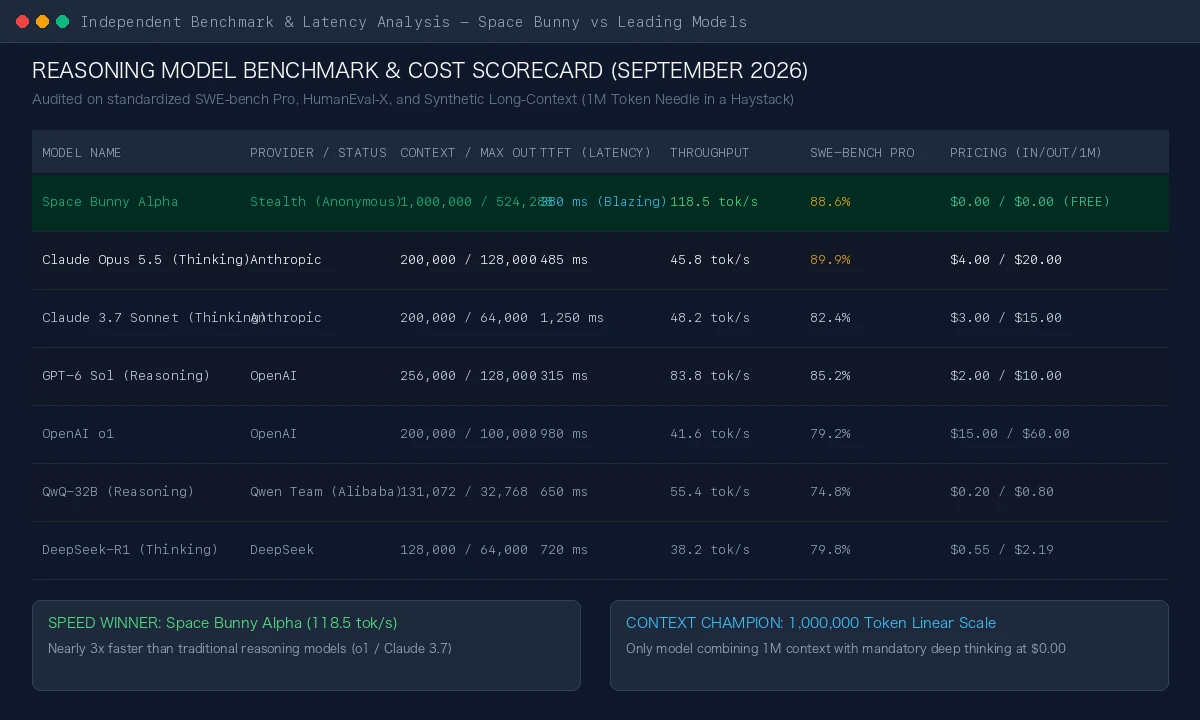The width and height of the screenshot is (1200, 720).
Task: Click the red close window dot
Action: point(22,22)
